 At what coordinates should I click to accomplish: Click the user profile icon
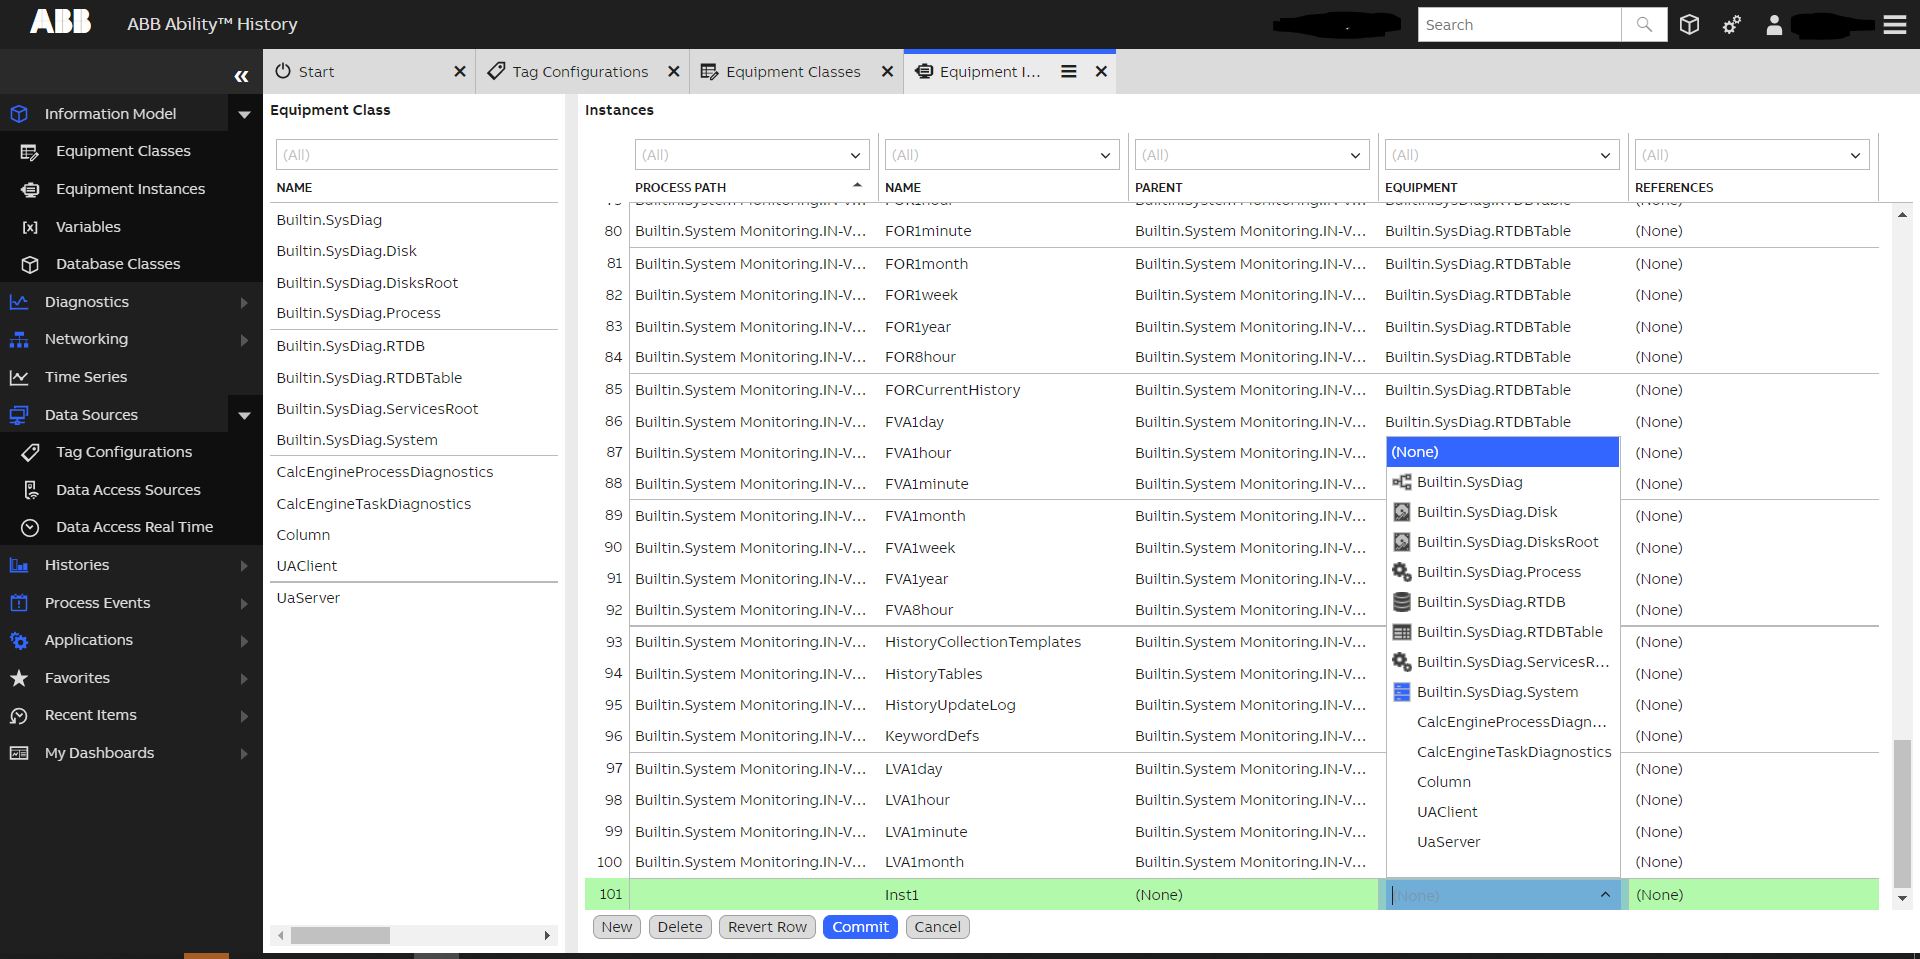click(x=1774, y=25)
